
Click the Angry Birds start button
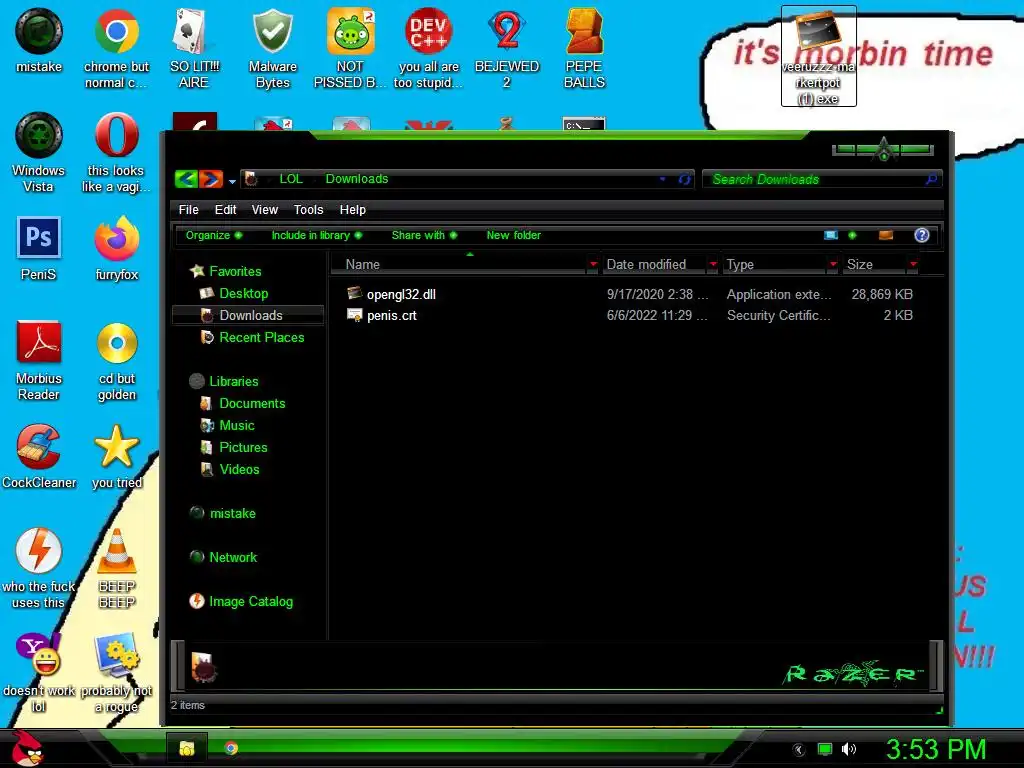26,748
